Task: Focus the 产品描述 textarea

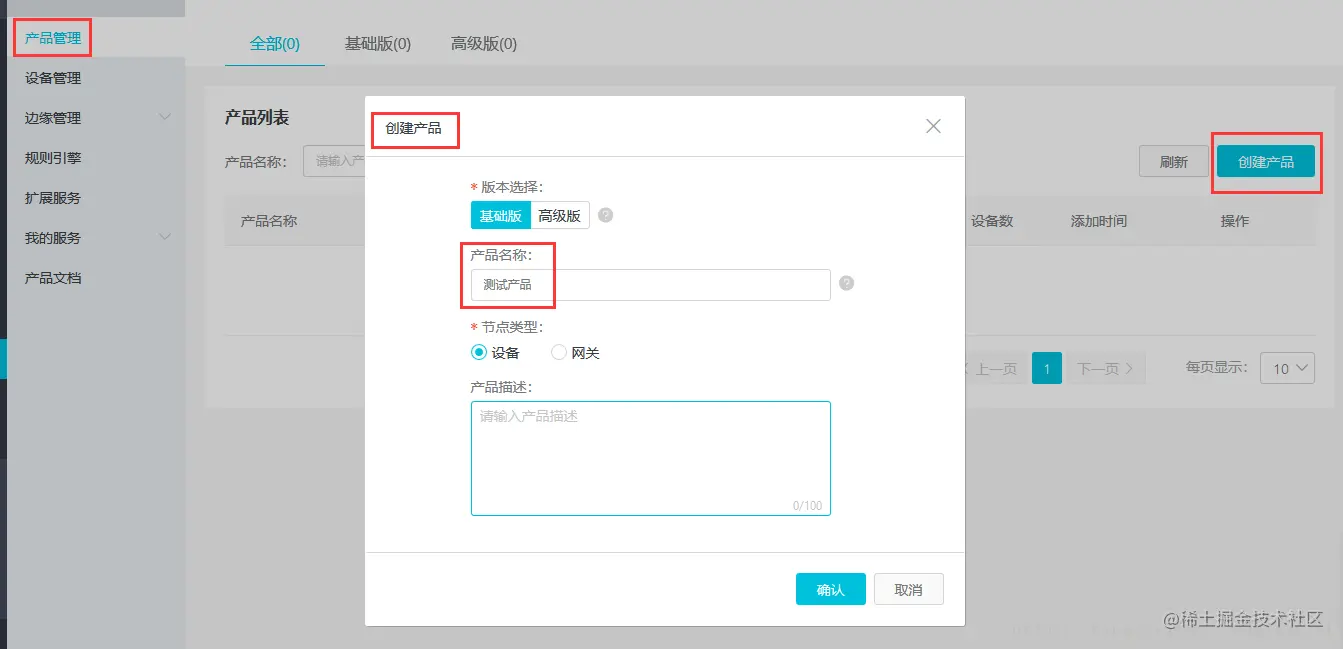Action: click(651, 458)
